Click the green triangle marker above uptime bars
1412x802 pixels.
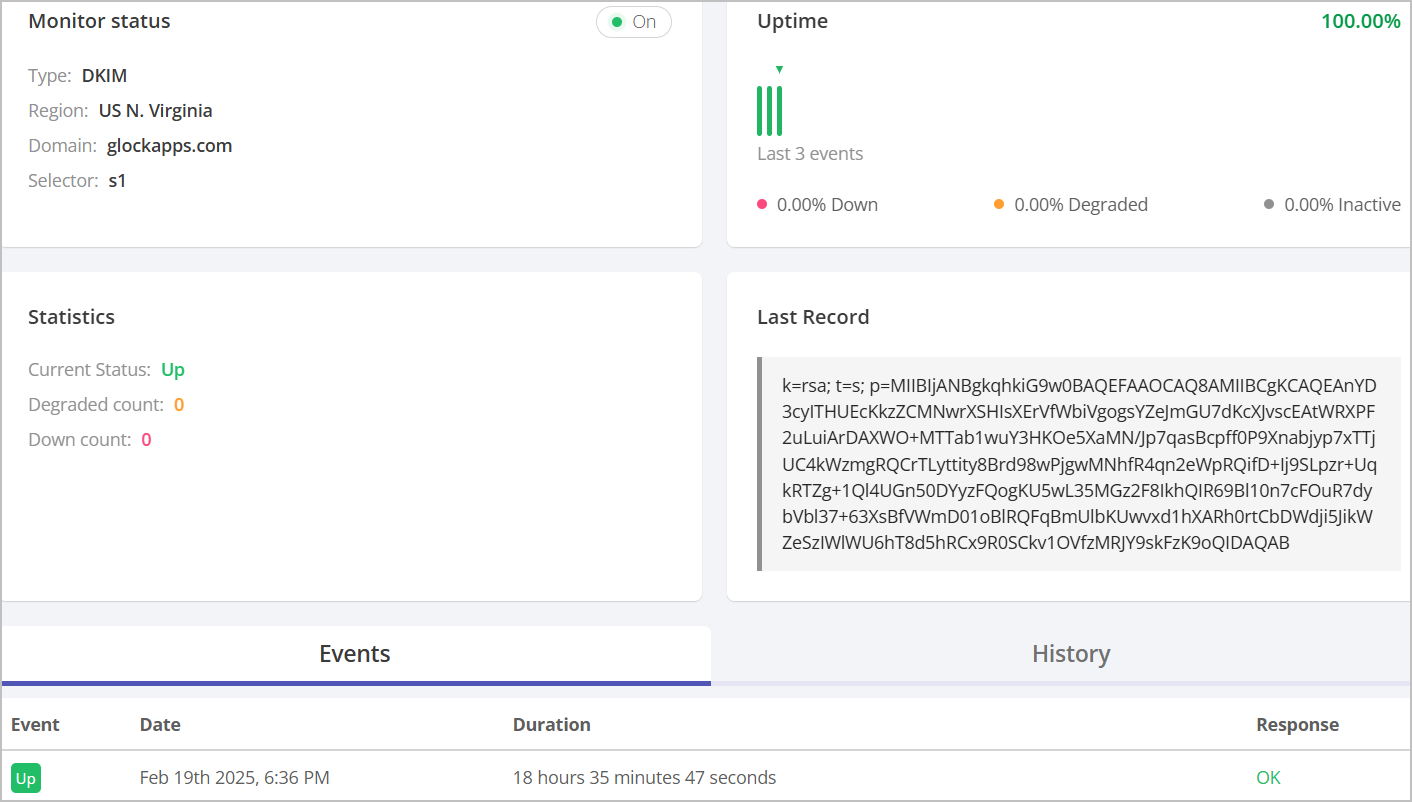(779, 69)
